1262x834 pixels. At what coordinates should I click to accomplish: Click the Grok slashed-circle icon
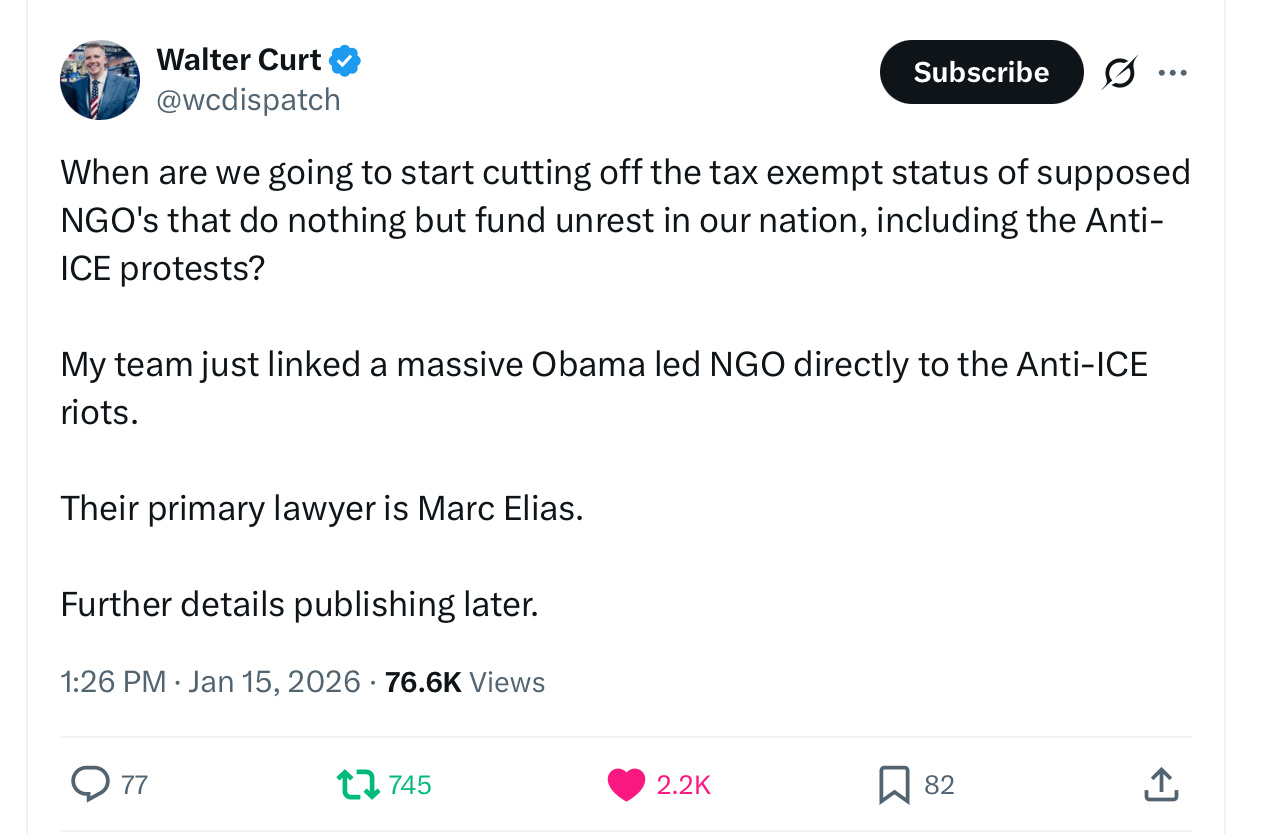click(x=1119, y=72)
